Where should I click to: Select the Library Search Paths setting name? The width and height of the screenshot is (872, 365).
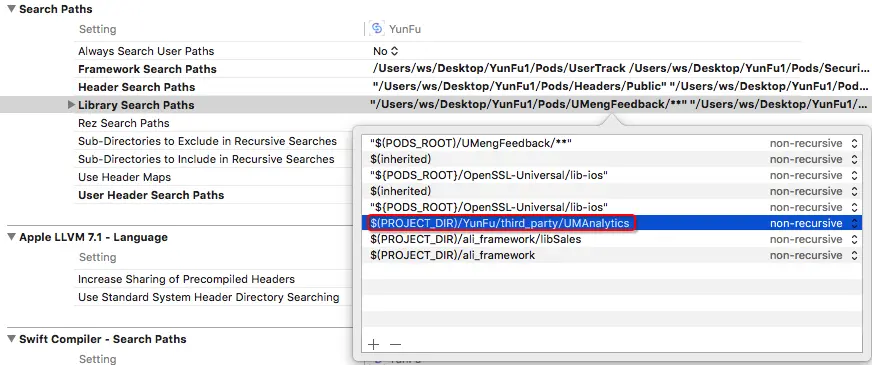tap(136, 105)
